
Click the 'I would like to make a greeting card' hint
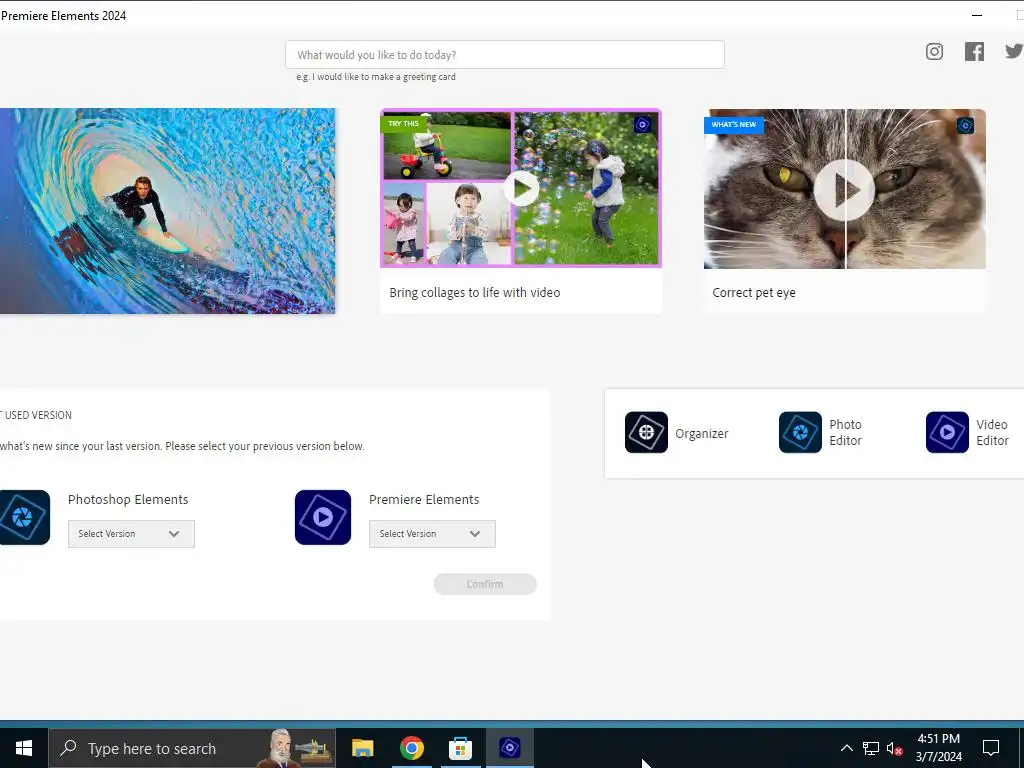[376, 77]
